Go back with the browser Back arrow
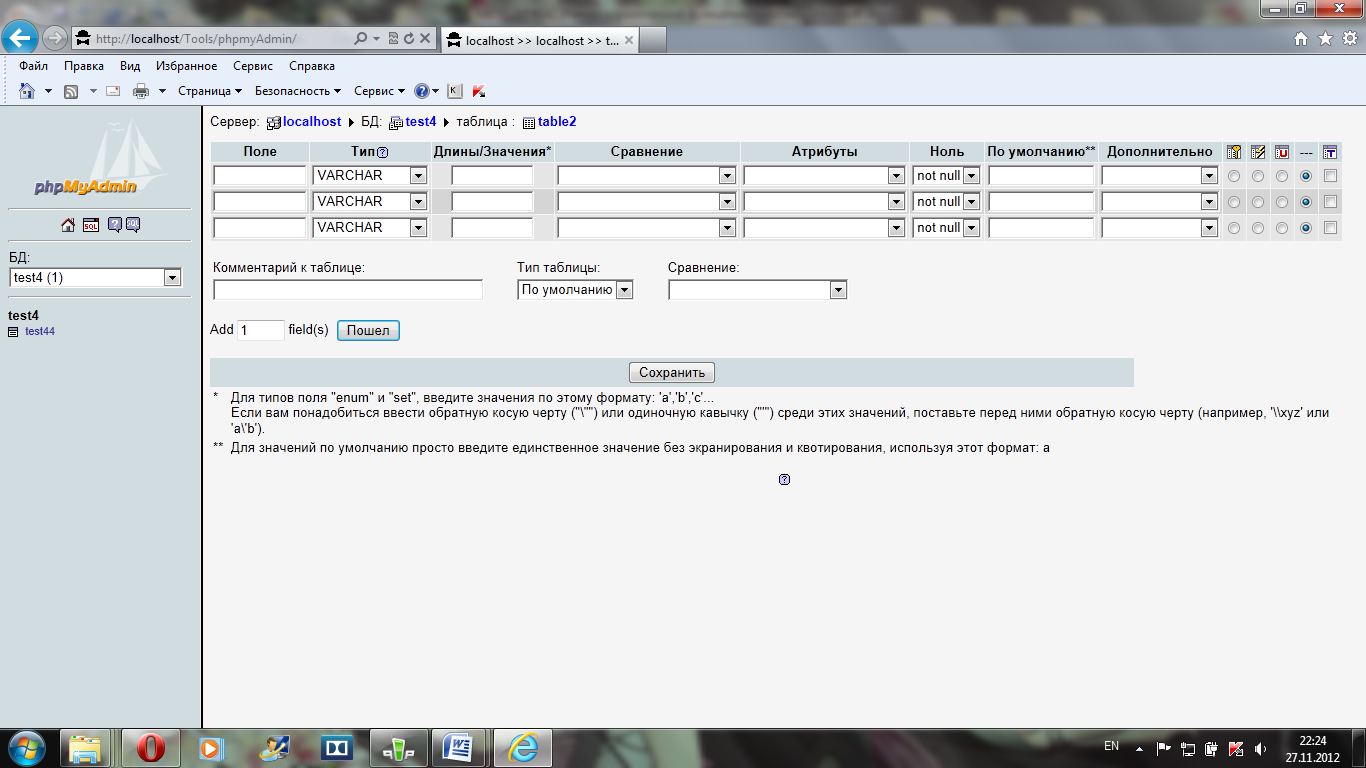Image resolution: width=1366 pixels, height=768 pixels. [x=20, y=38]
